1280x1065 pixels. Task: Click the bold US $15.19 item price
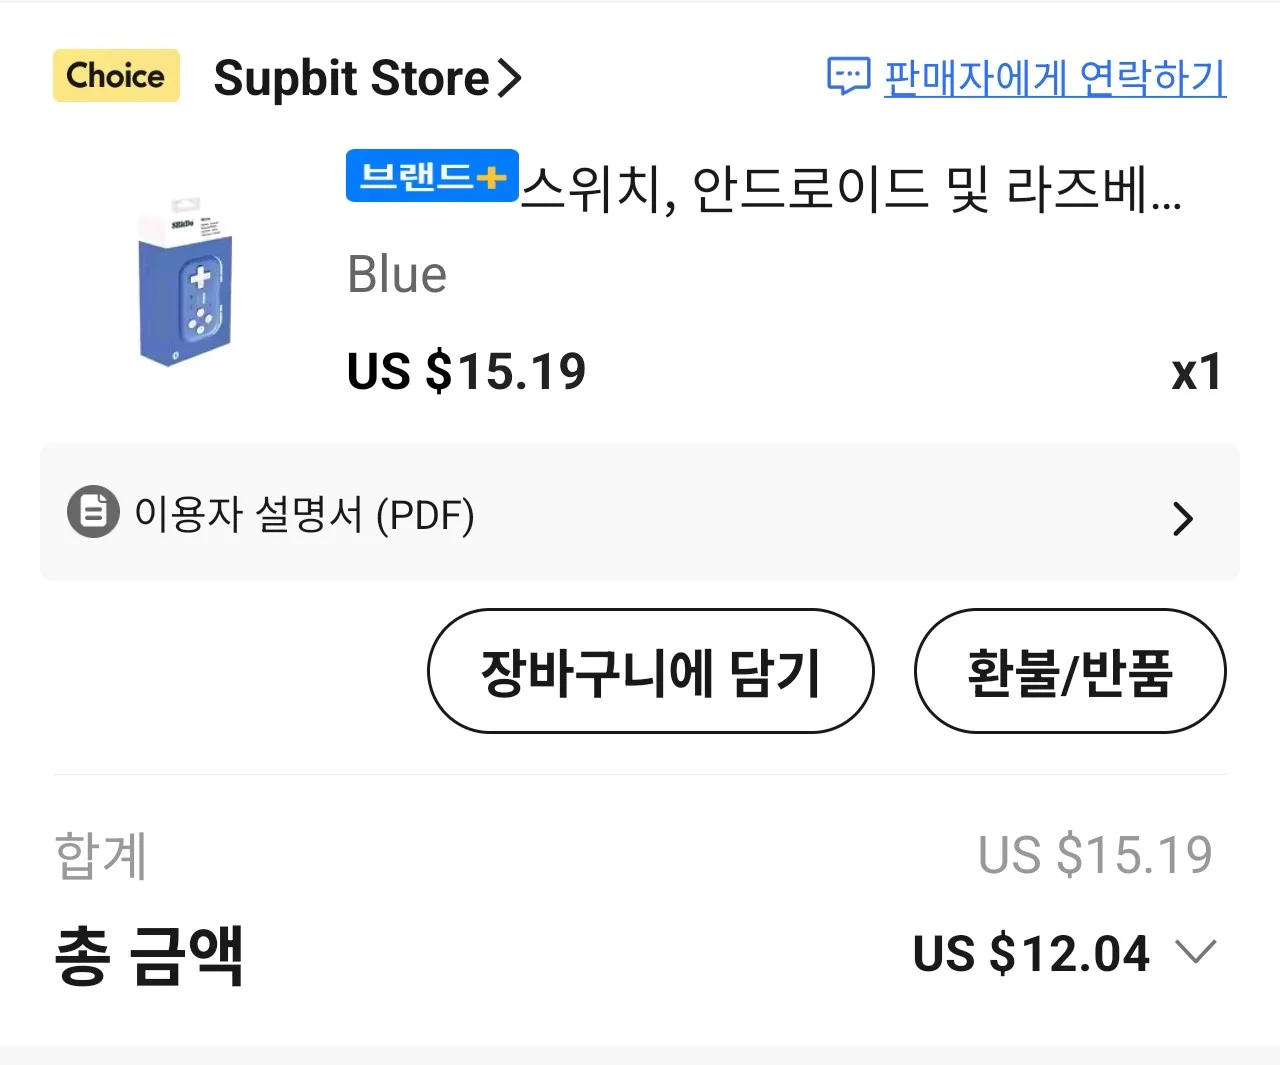tap(466, 372)
